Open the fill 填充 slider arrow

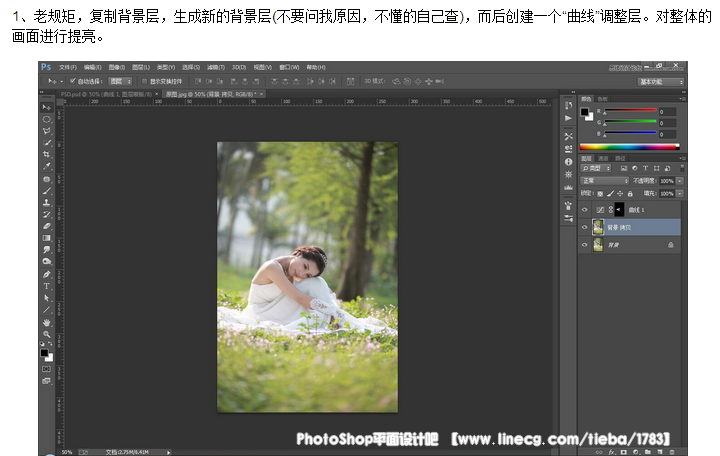[x=680, y=194]
